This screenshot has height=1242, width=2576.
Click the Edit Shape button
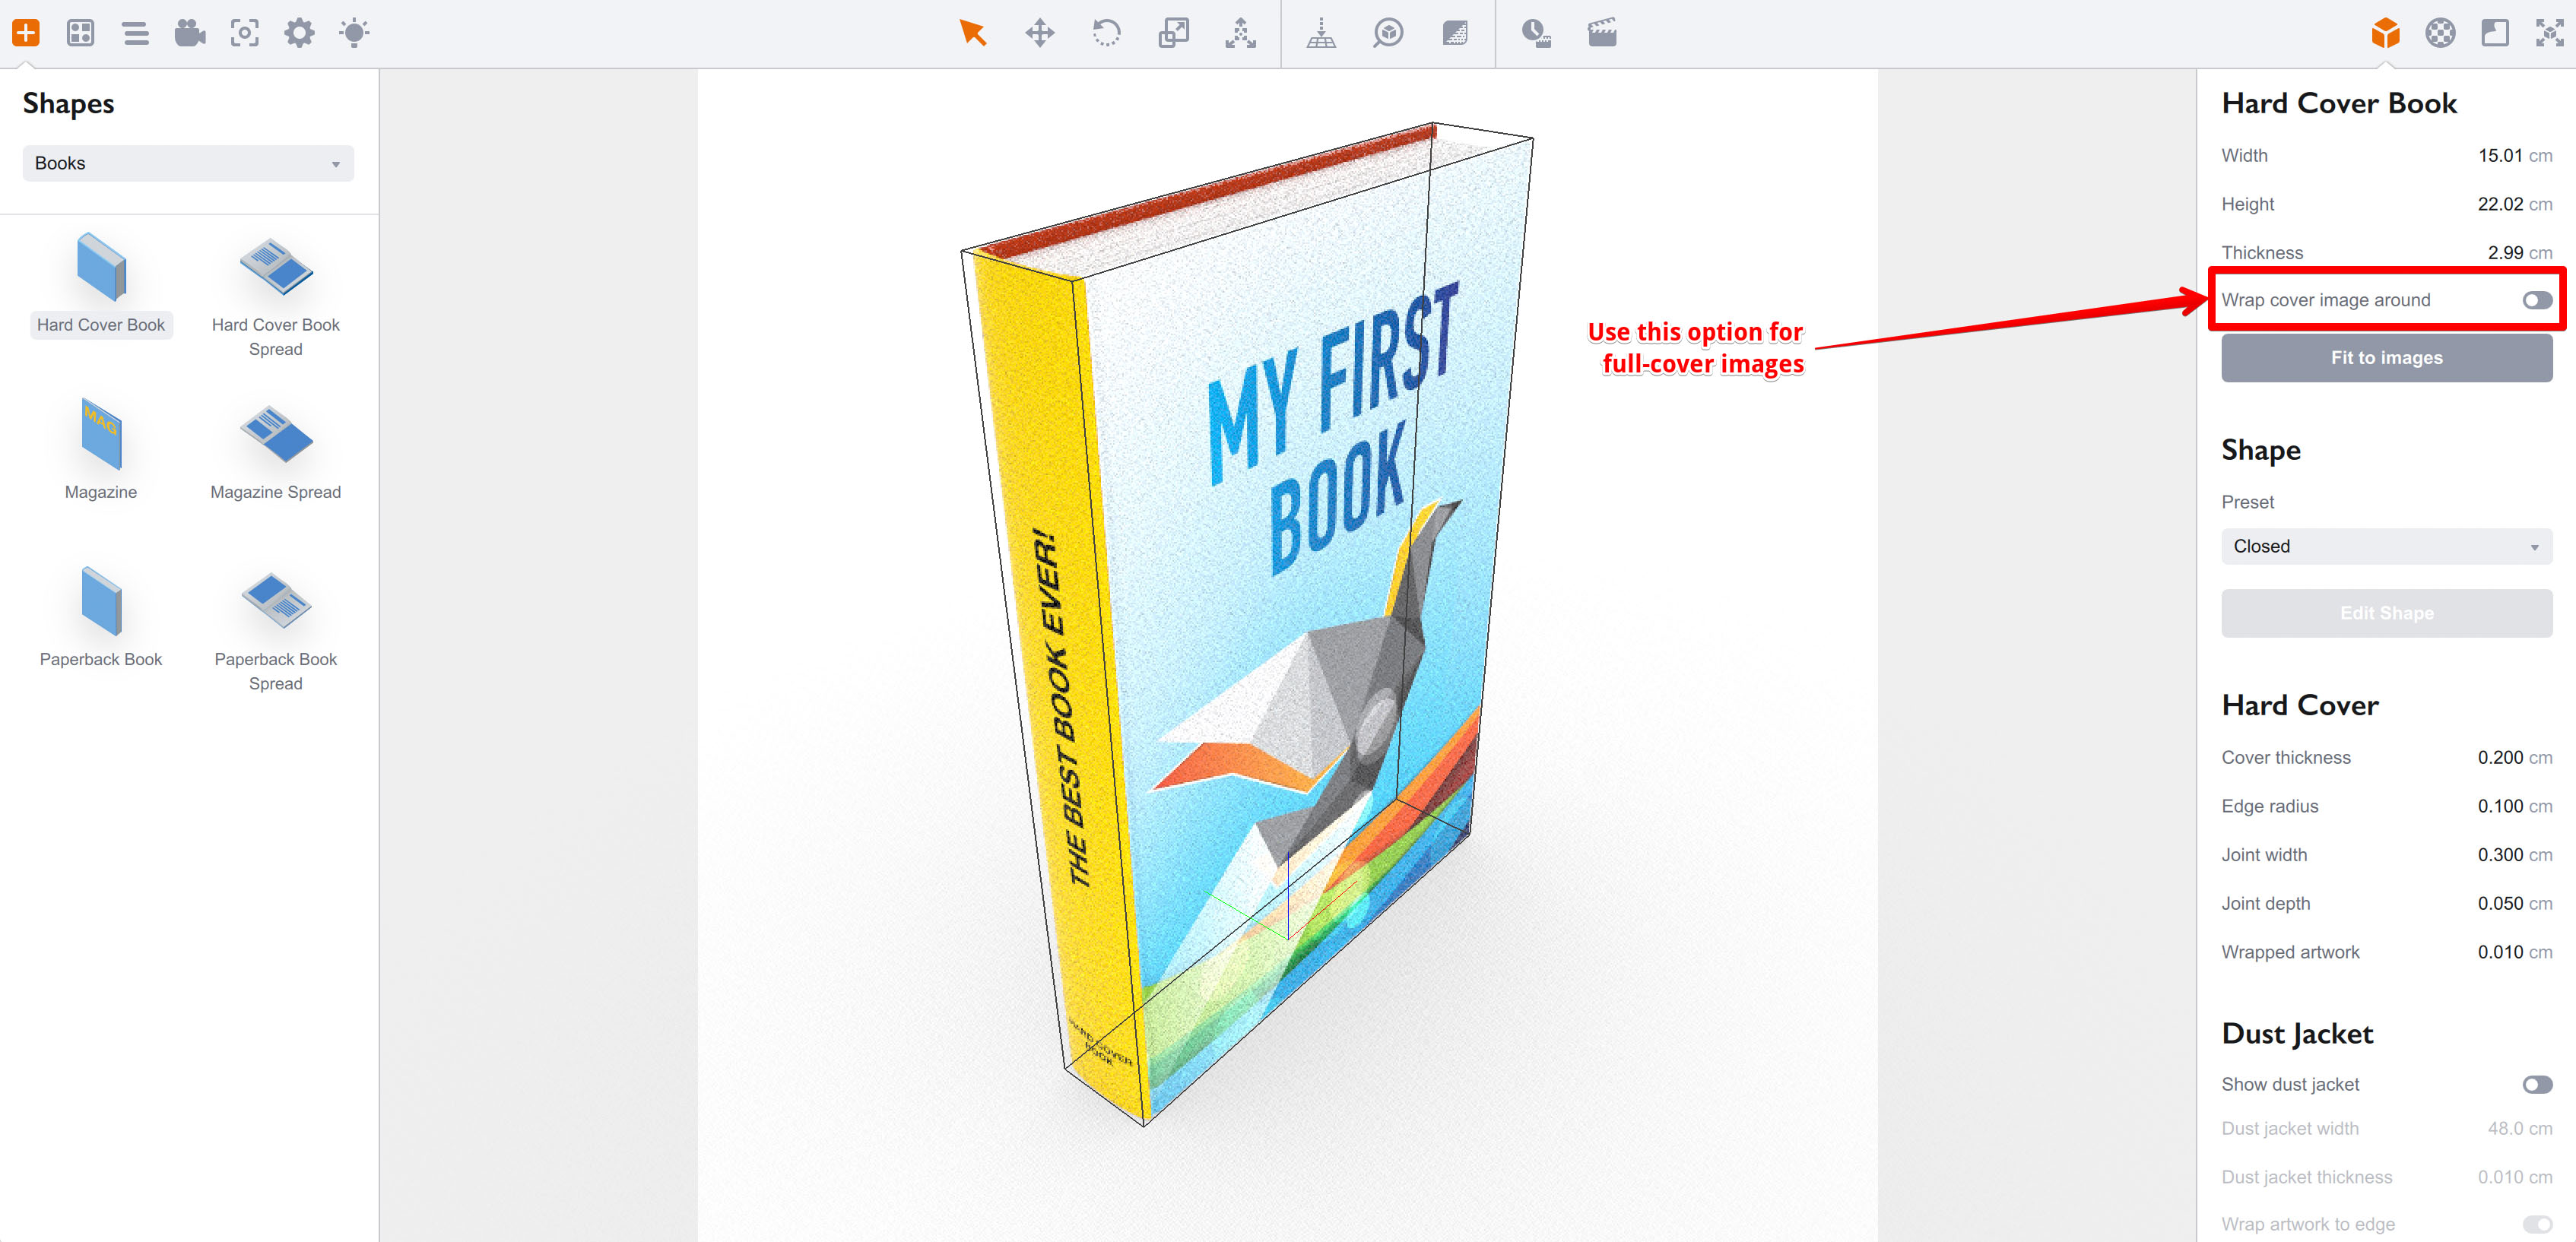pos(2386,613)
